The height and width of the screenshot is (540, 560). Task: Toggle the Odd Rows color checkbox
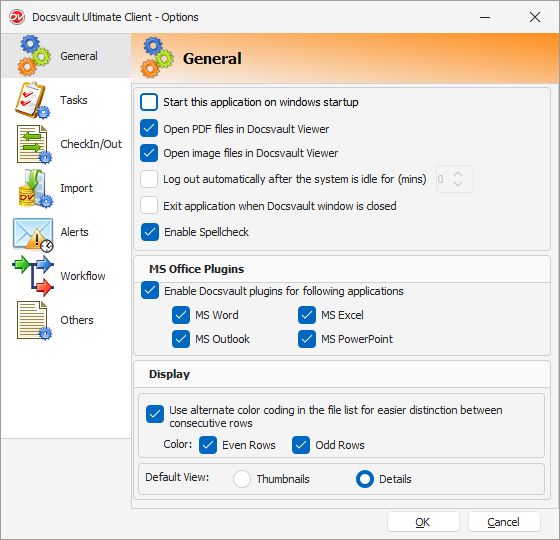(x=301, y=445)
